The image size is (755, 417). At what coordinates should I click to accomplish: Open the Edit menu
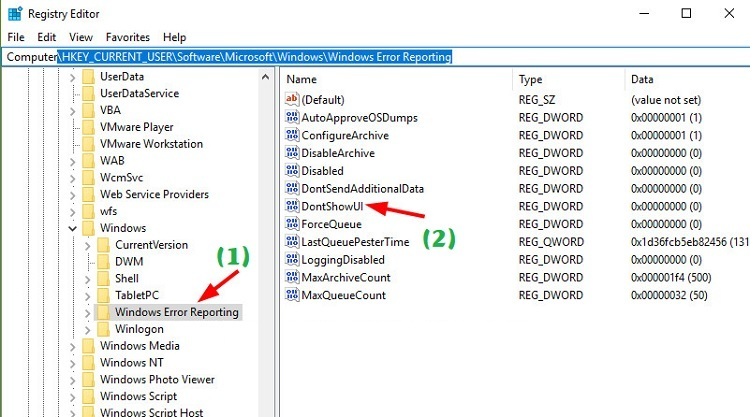(x=47, y=37)
